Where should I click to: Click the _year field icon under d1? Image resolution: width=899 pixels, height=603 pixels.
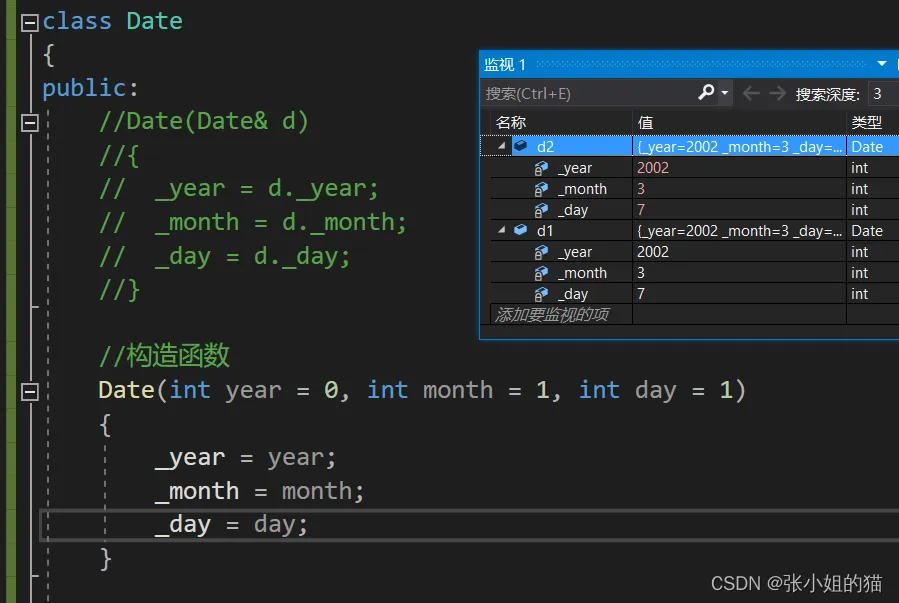(x=541, y=252)
